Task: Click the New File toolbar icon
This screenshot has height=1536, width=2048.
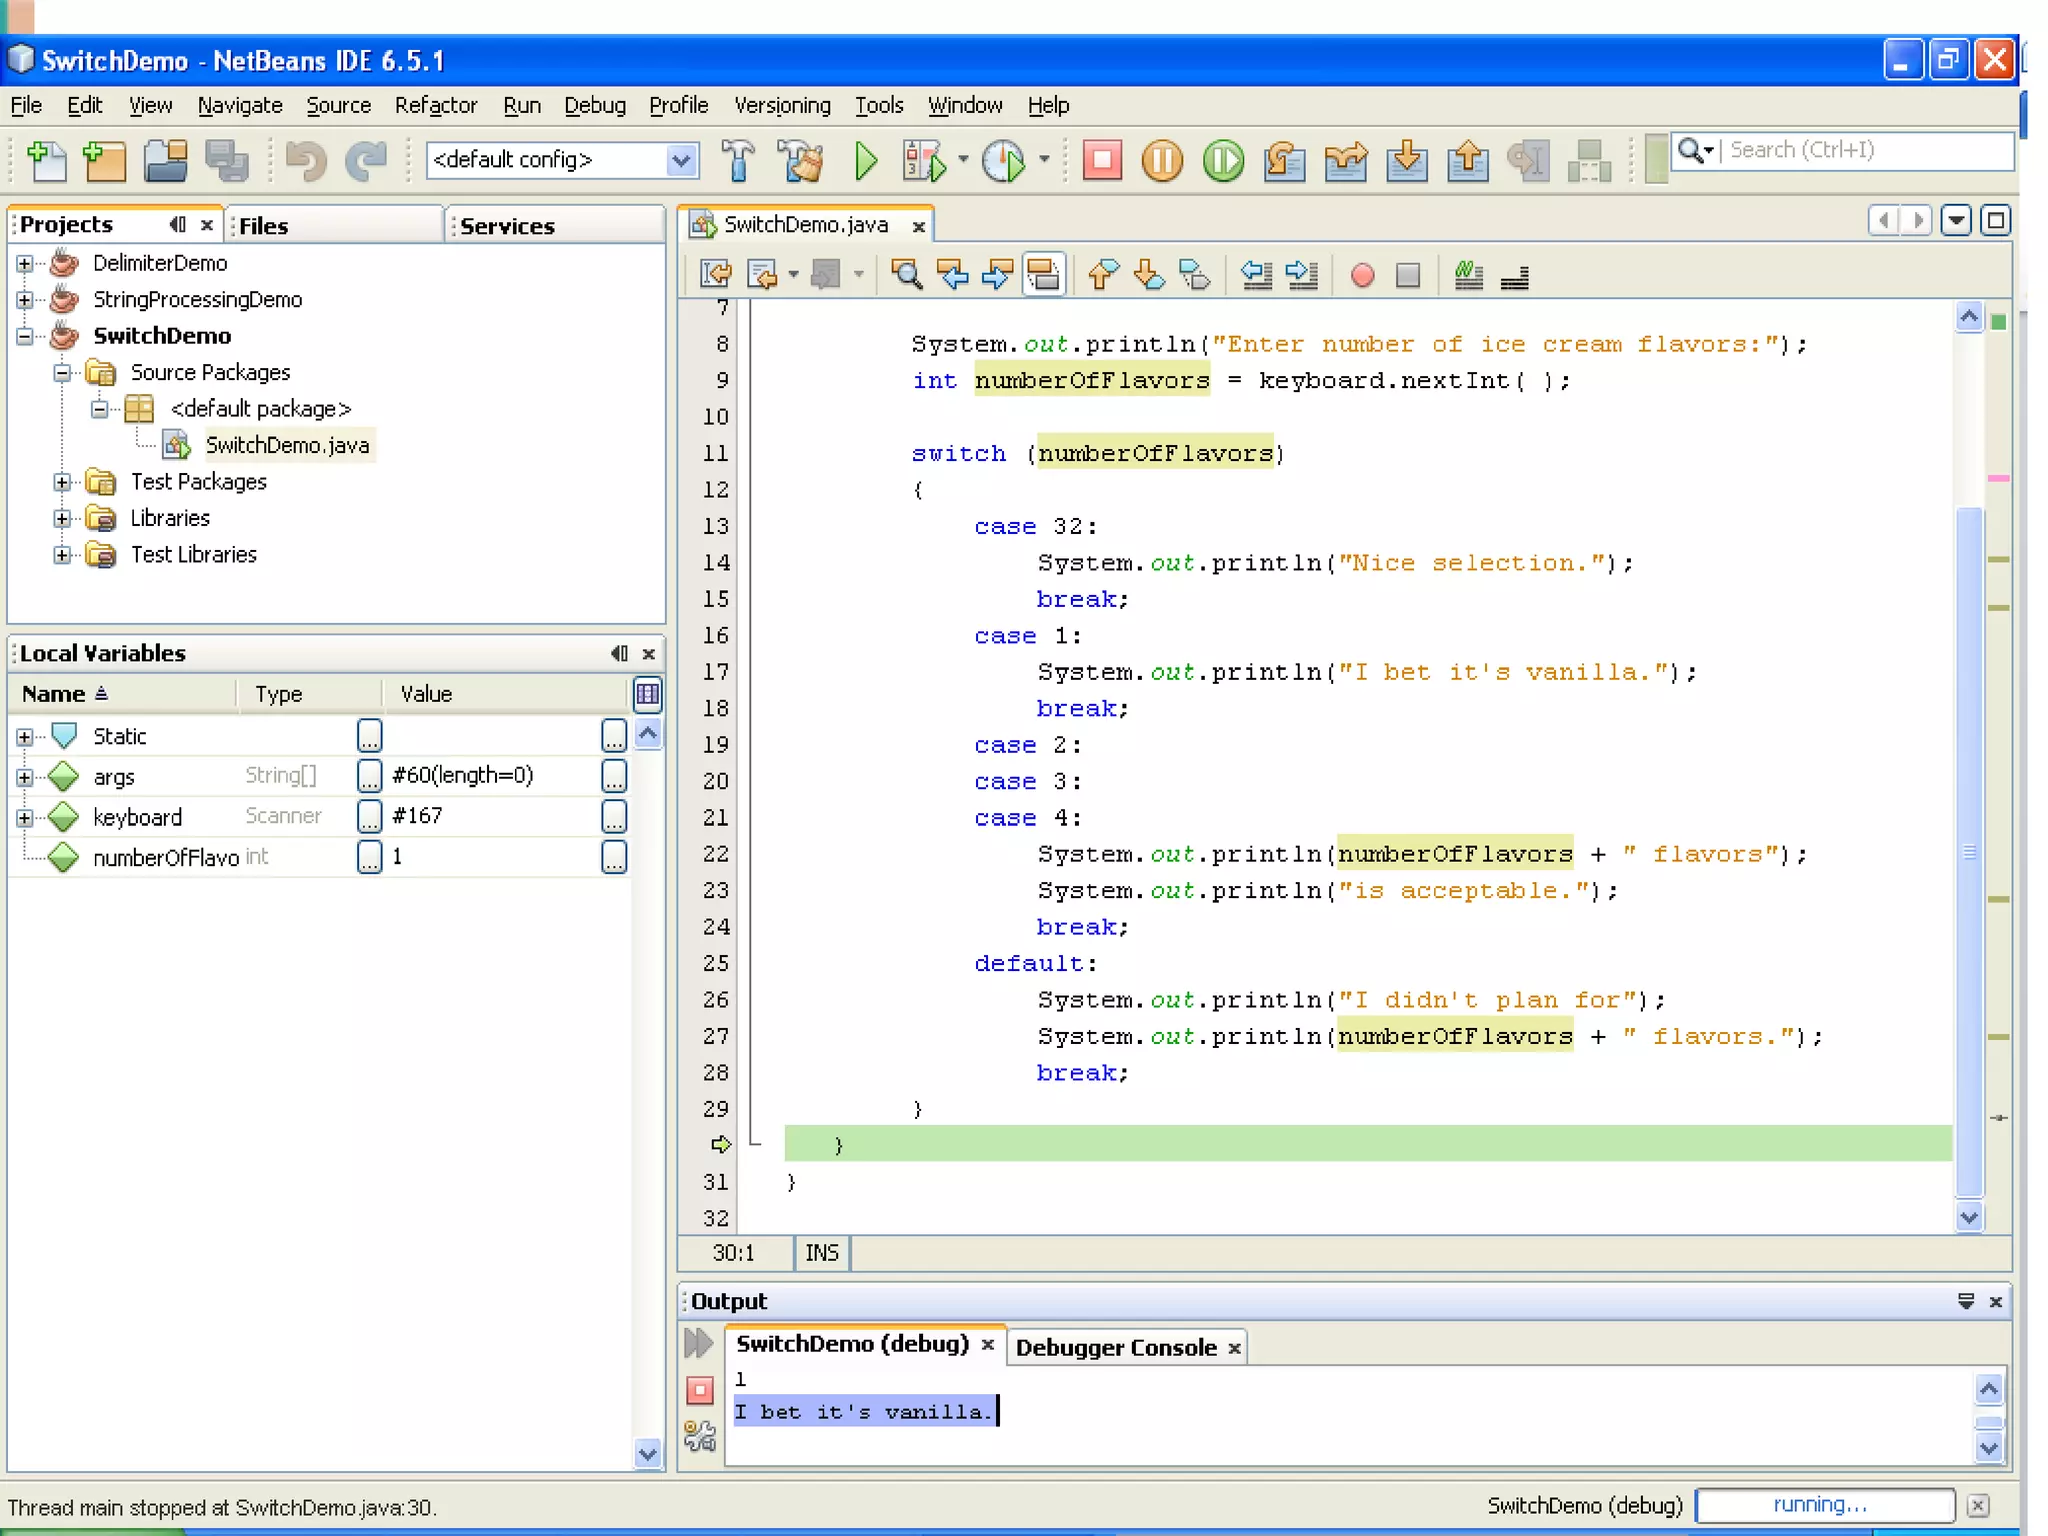Action: [x=46, y=161]
